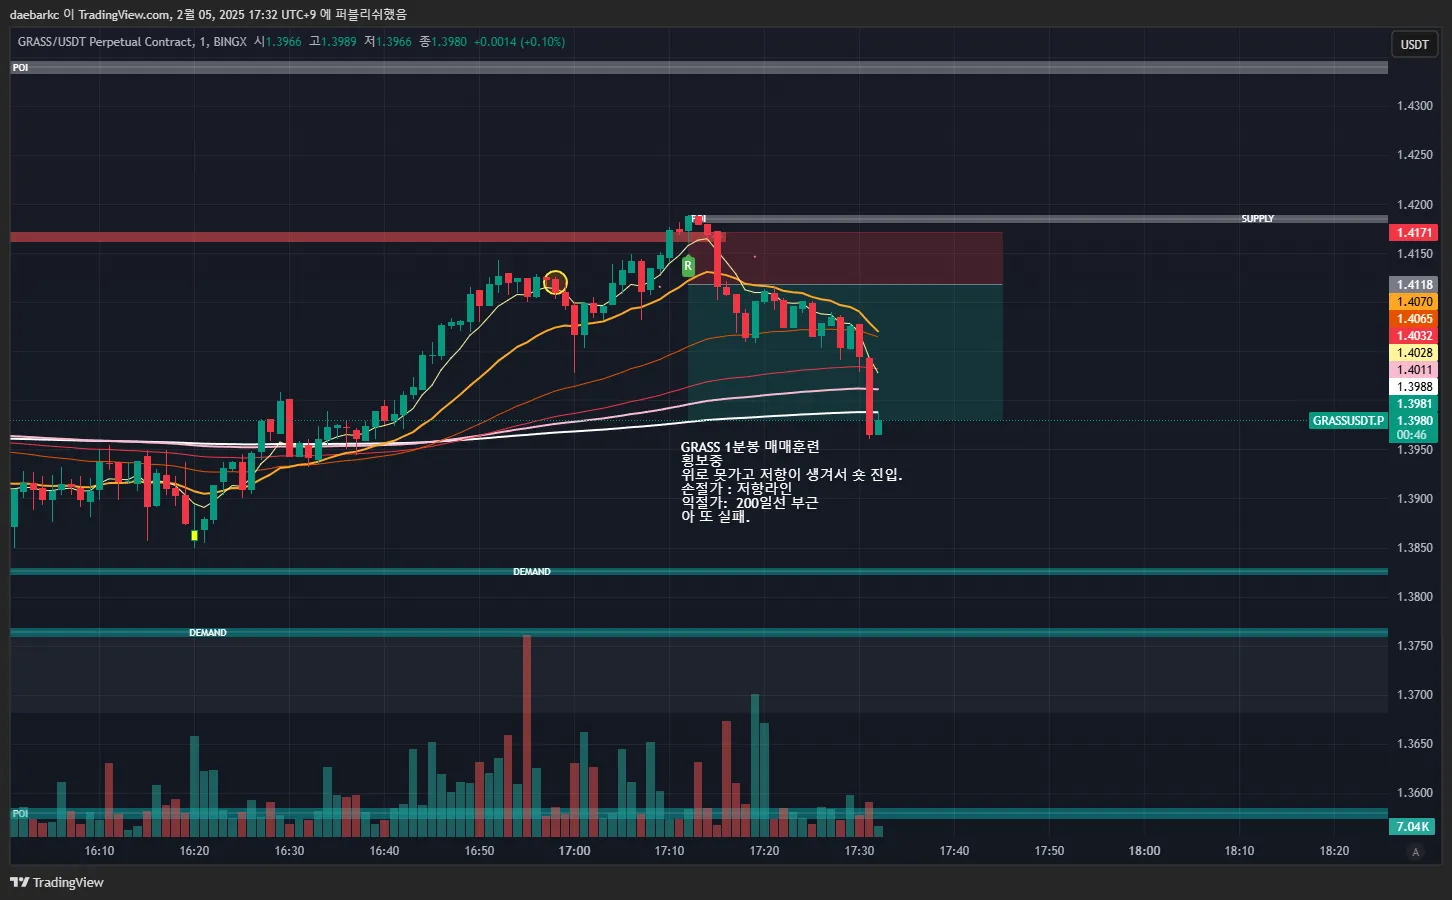Select the top POI zone label

click(20, 68)
